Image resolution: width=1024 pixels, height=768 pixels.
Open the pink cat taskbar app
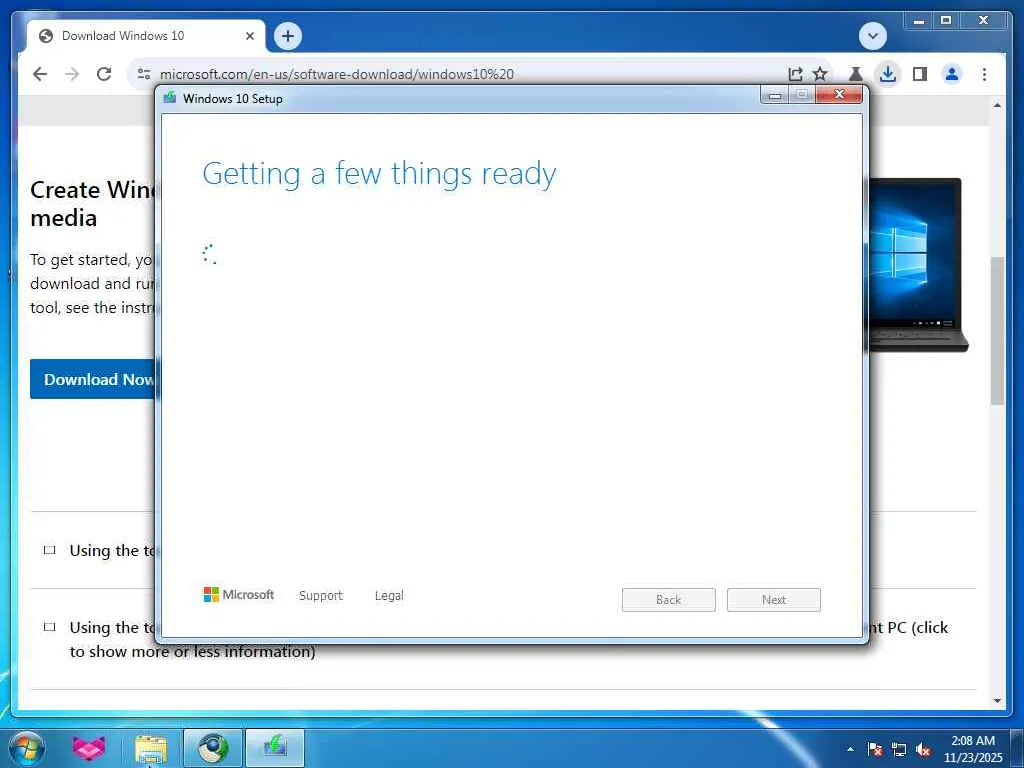click(x=89, y=748)
